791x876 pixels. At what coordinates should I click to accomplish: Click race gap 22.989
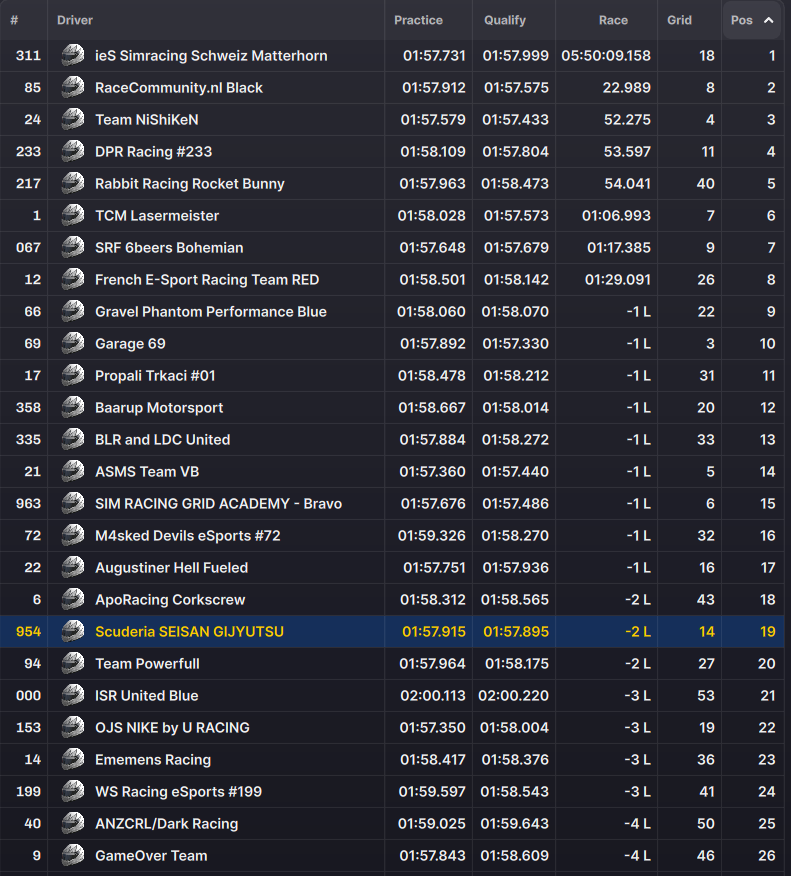(x=626, y=87)
